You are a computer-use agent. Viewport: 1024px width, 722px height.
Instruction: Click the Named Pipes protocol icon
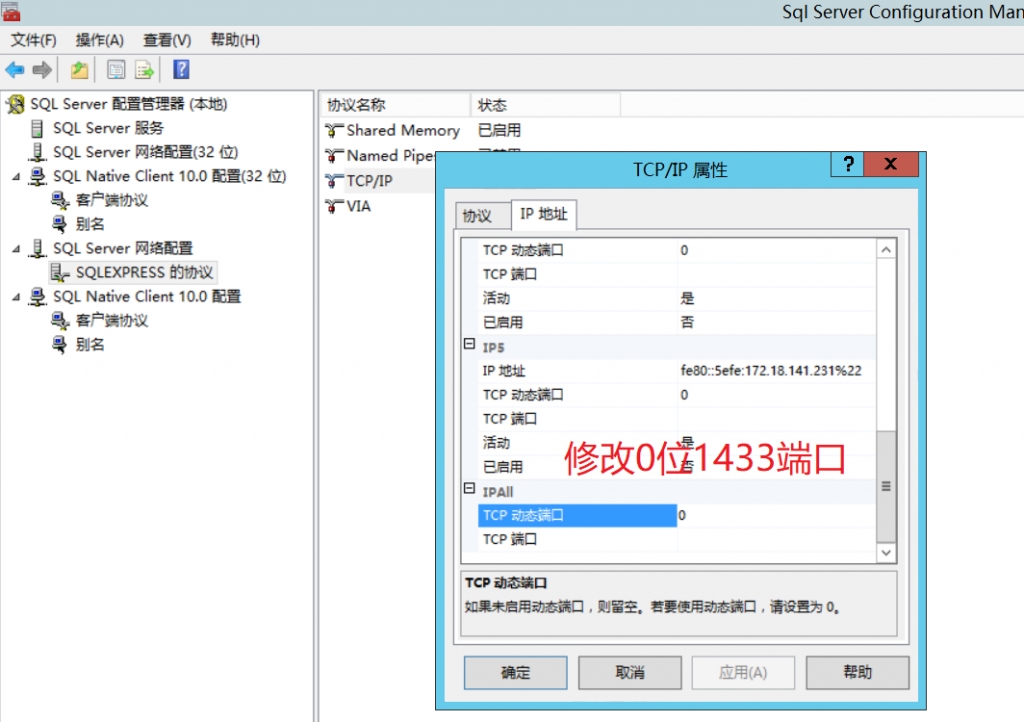click(x=334, y=155)
